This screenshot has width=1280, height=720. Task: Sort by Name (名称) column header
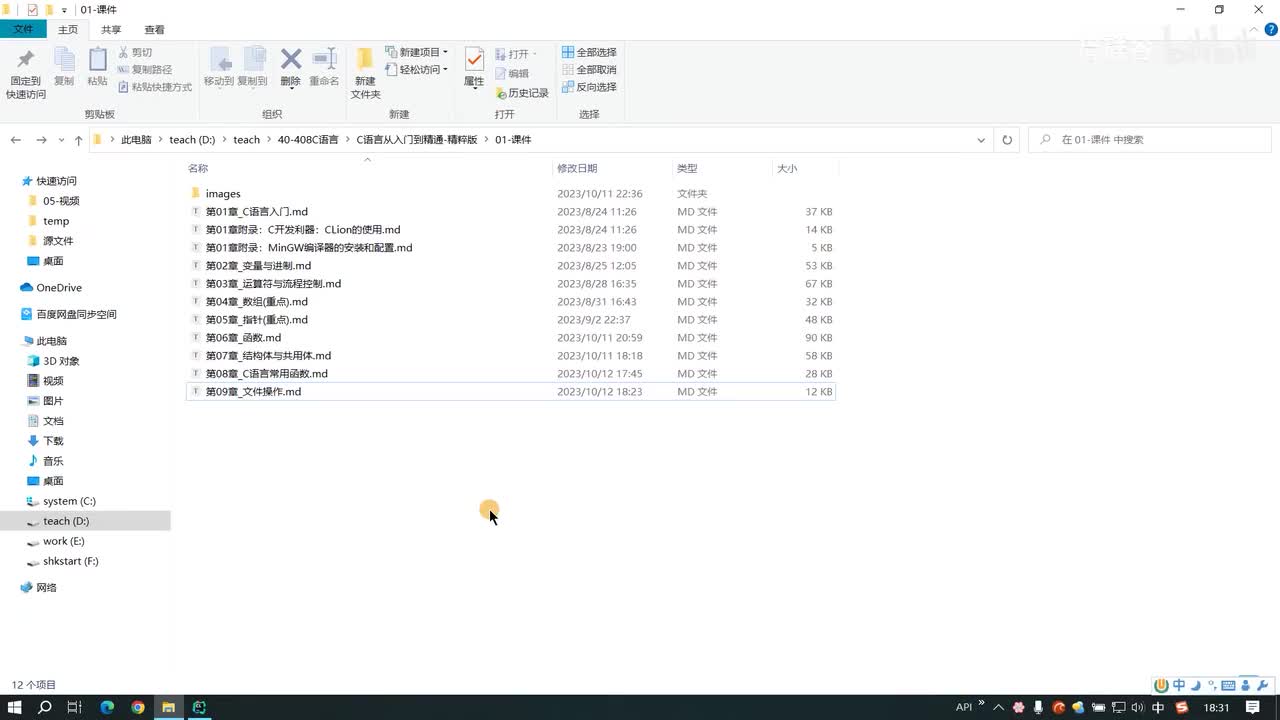point(198,169)
